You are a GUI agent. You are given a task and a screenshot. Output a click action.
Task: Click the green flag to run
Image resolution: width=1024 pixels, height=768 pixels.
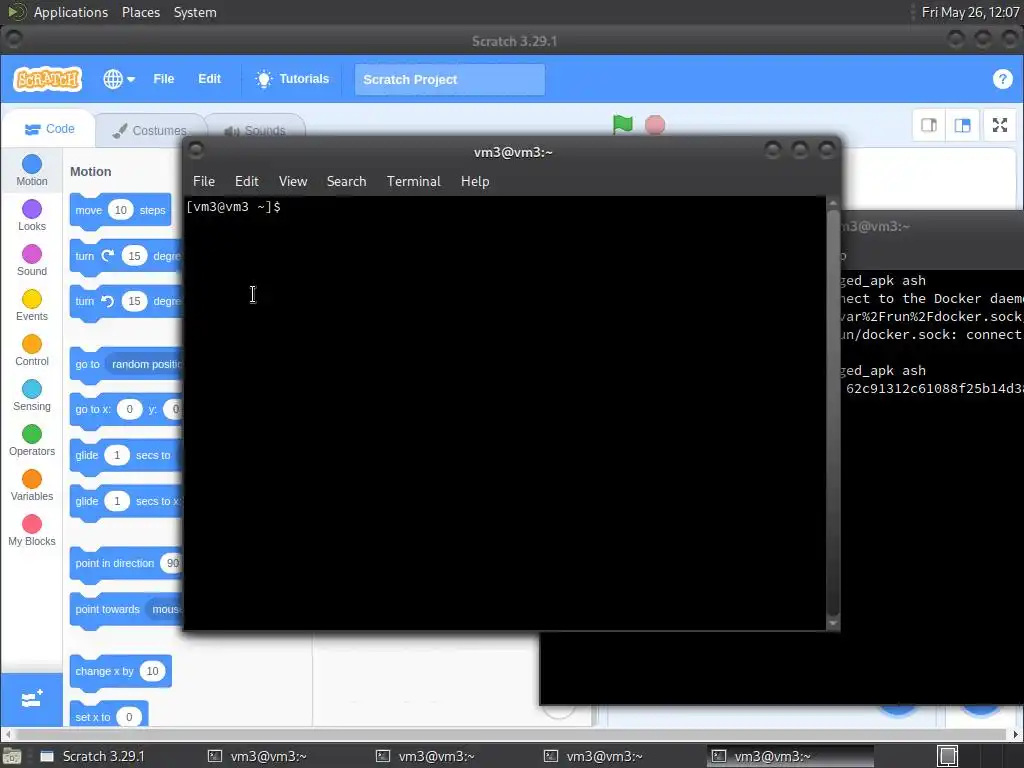pyautogui.click(x=622, y=124)
